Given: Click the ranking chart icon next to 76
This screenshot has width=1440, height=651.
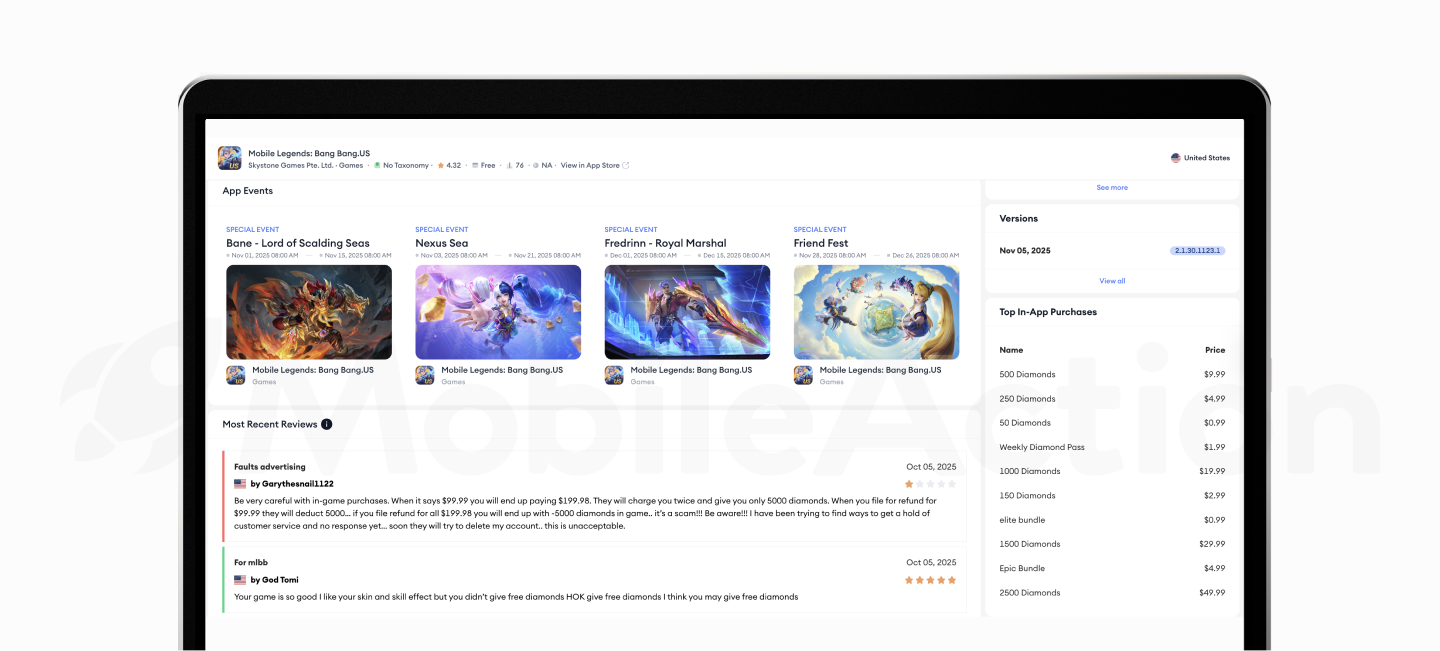Looking at the screenshot, I should (509, 166).
